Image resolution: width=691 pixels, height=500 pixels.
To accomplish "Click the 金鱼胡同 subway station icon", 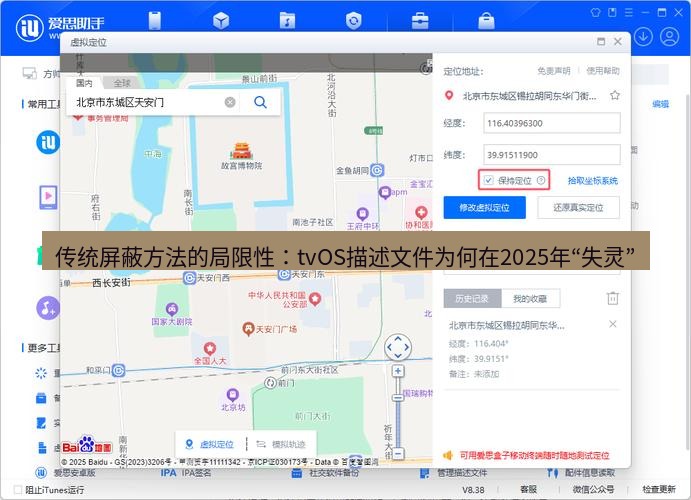I will click(377, 170).
